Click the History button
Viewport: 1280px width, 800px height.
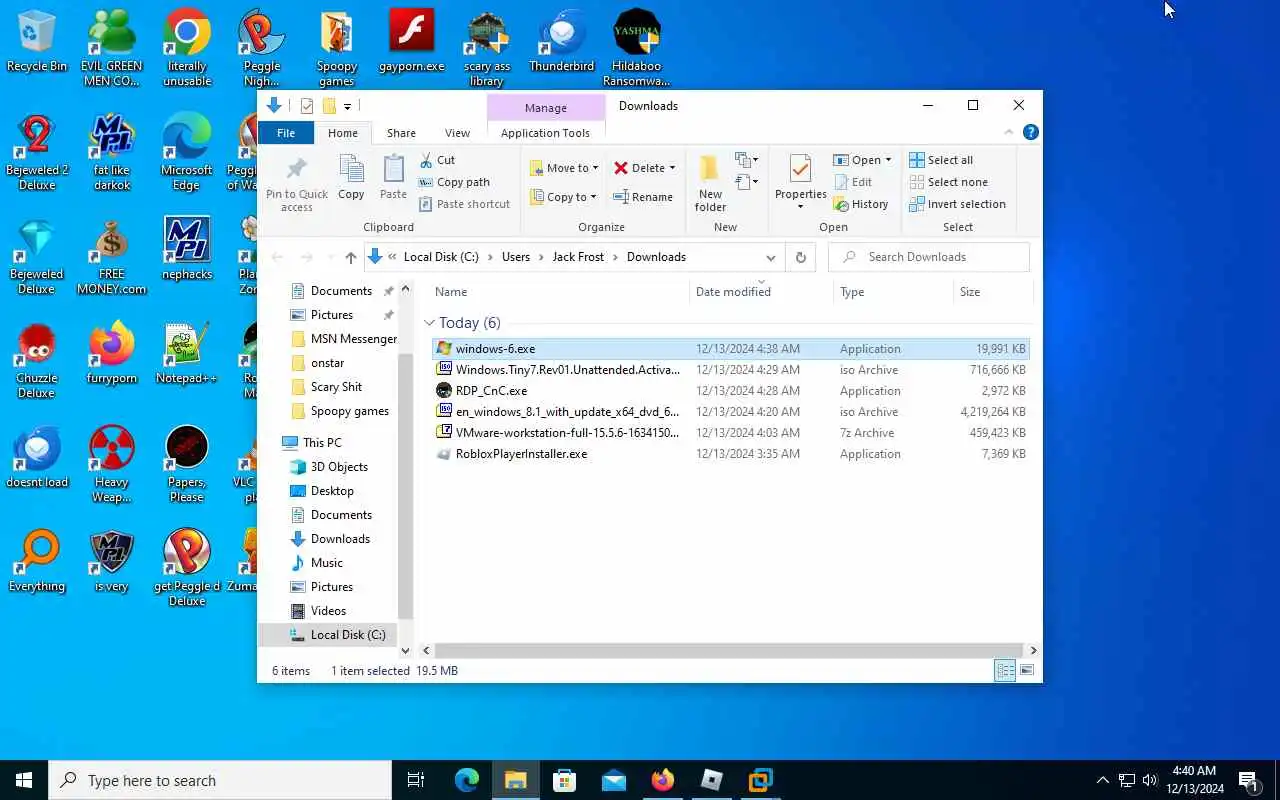pyautogui.click(x=861, y=204)
